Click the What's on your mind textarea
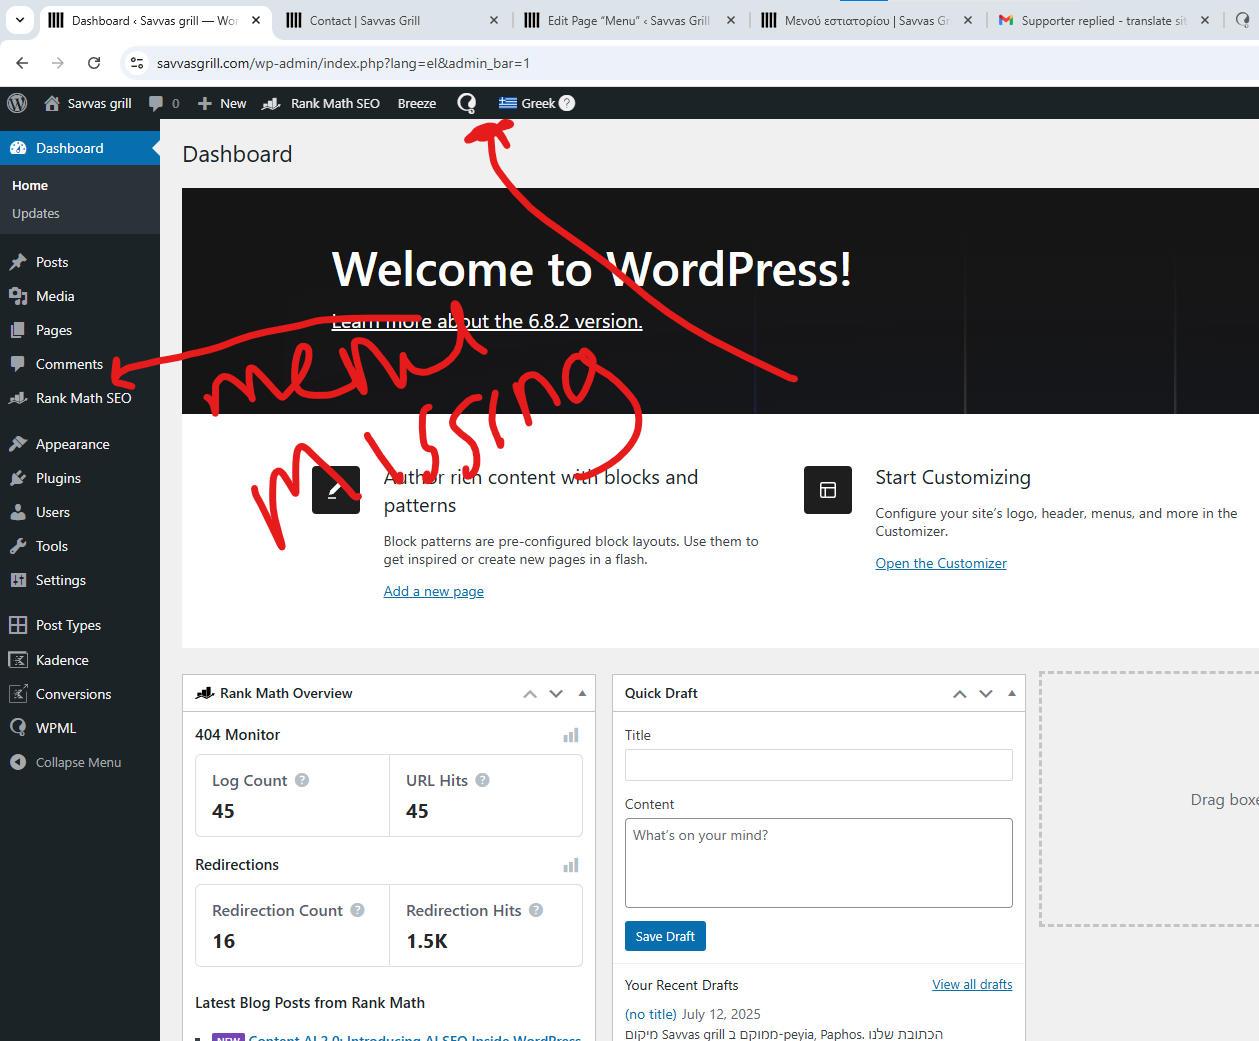 819,863
